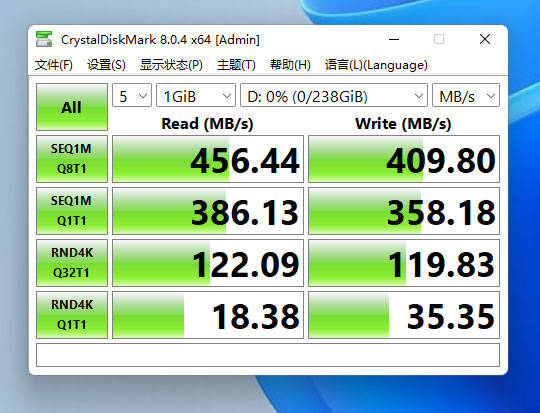Viewport: 540px width, 413px height.
Task: Open the test count dropdown showing 5
Action: coord(132,95)
